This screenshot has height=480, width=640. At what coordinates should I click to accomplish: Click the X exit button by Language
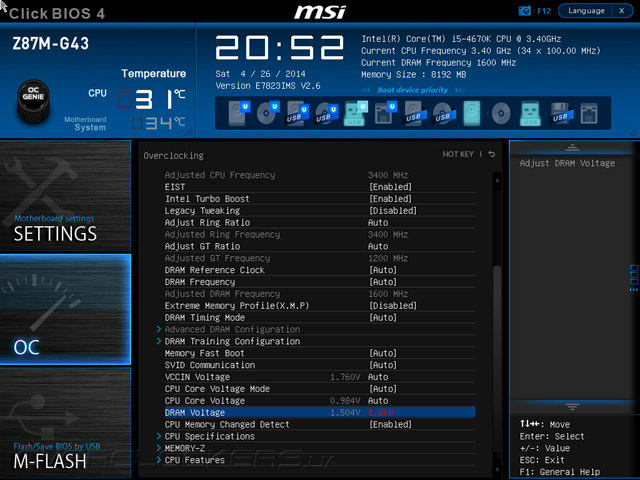[622, 11]
